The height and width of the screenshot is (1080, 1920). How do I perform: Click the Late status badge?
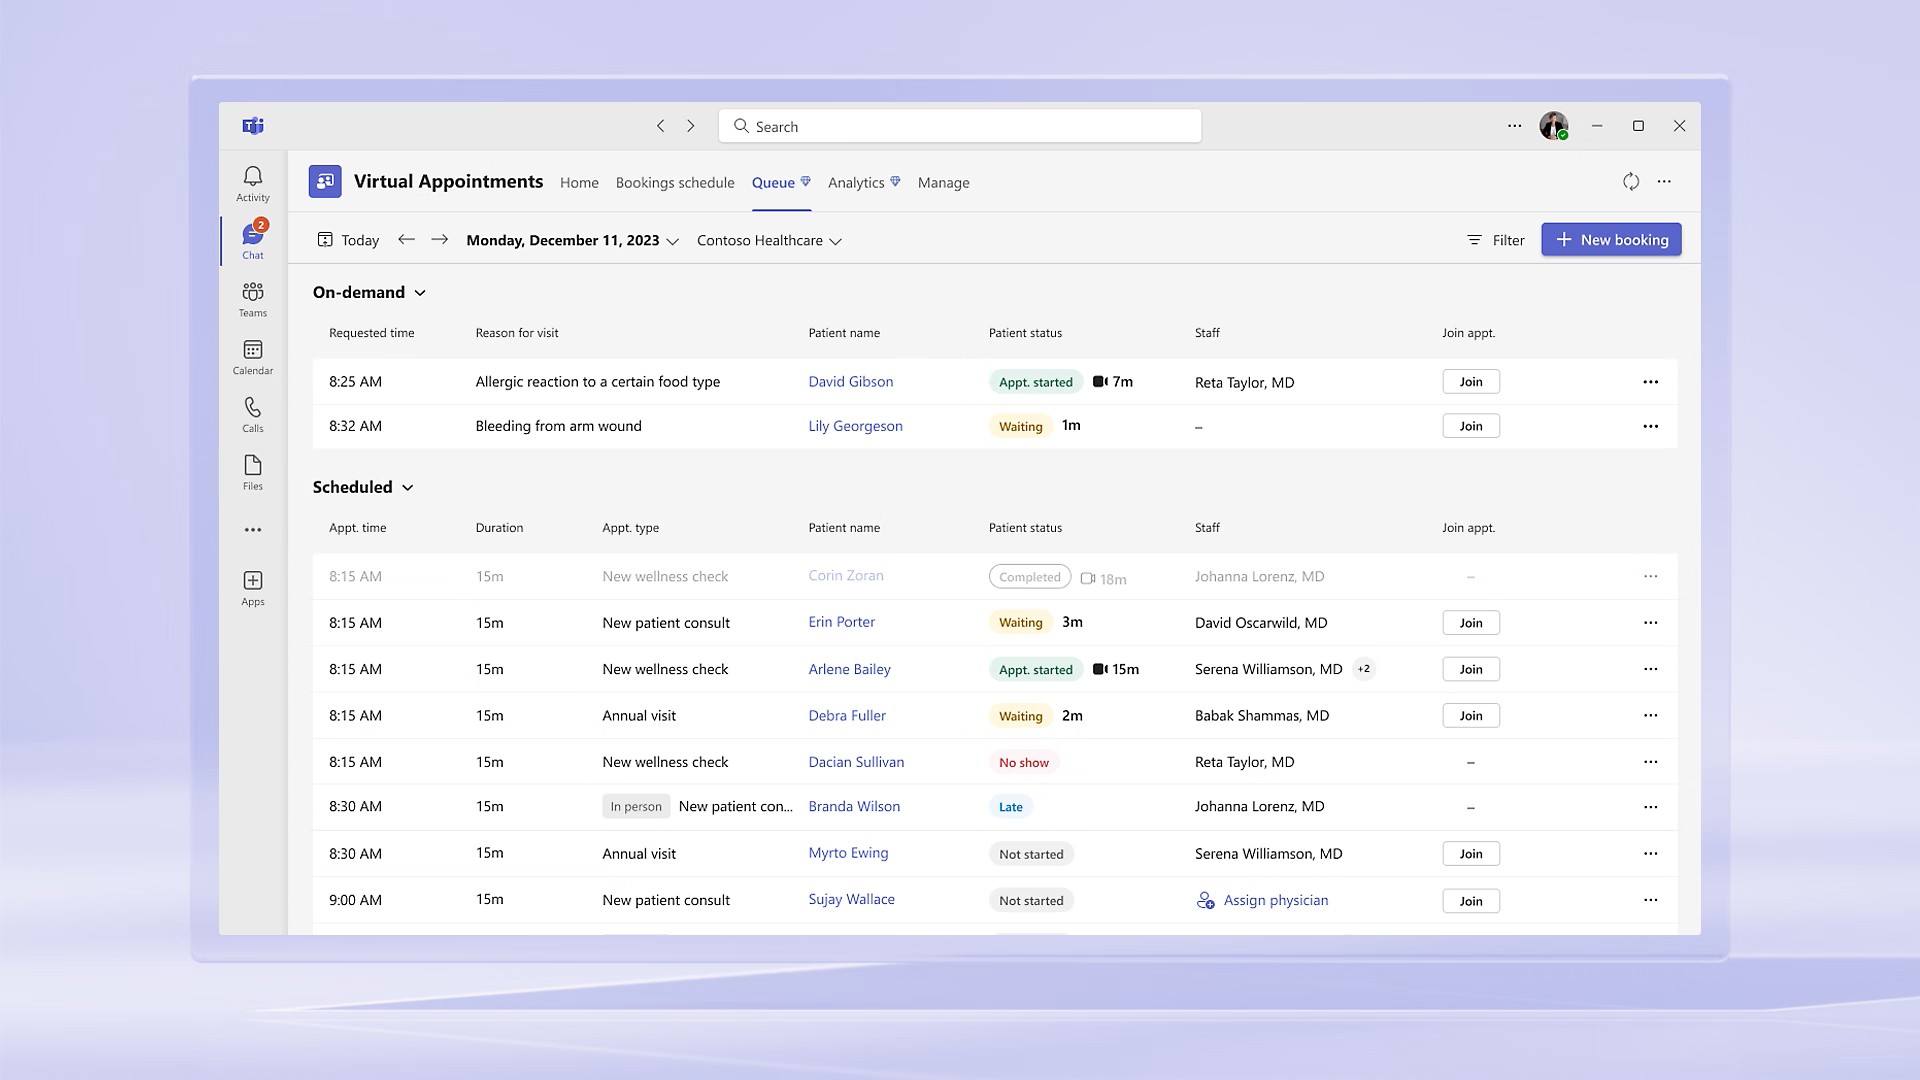[1011, 807]
